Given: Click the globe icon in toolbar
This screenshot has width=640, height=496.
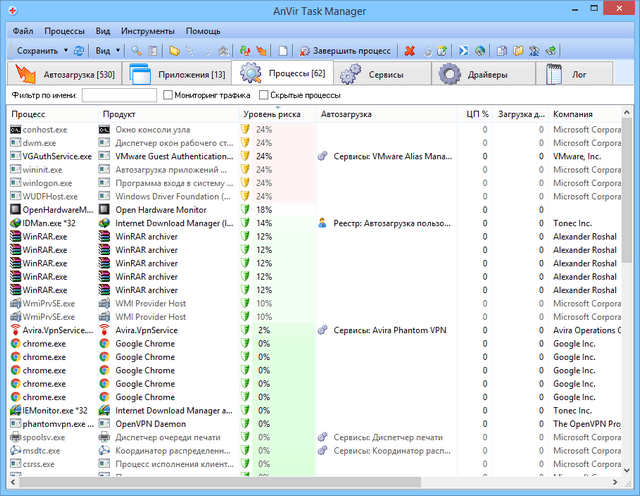Looking at the screenshot, I should (480, 50).
